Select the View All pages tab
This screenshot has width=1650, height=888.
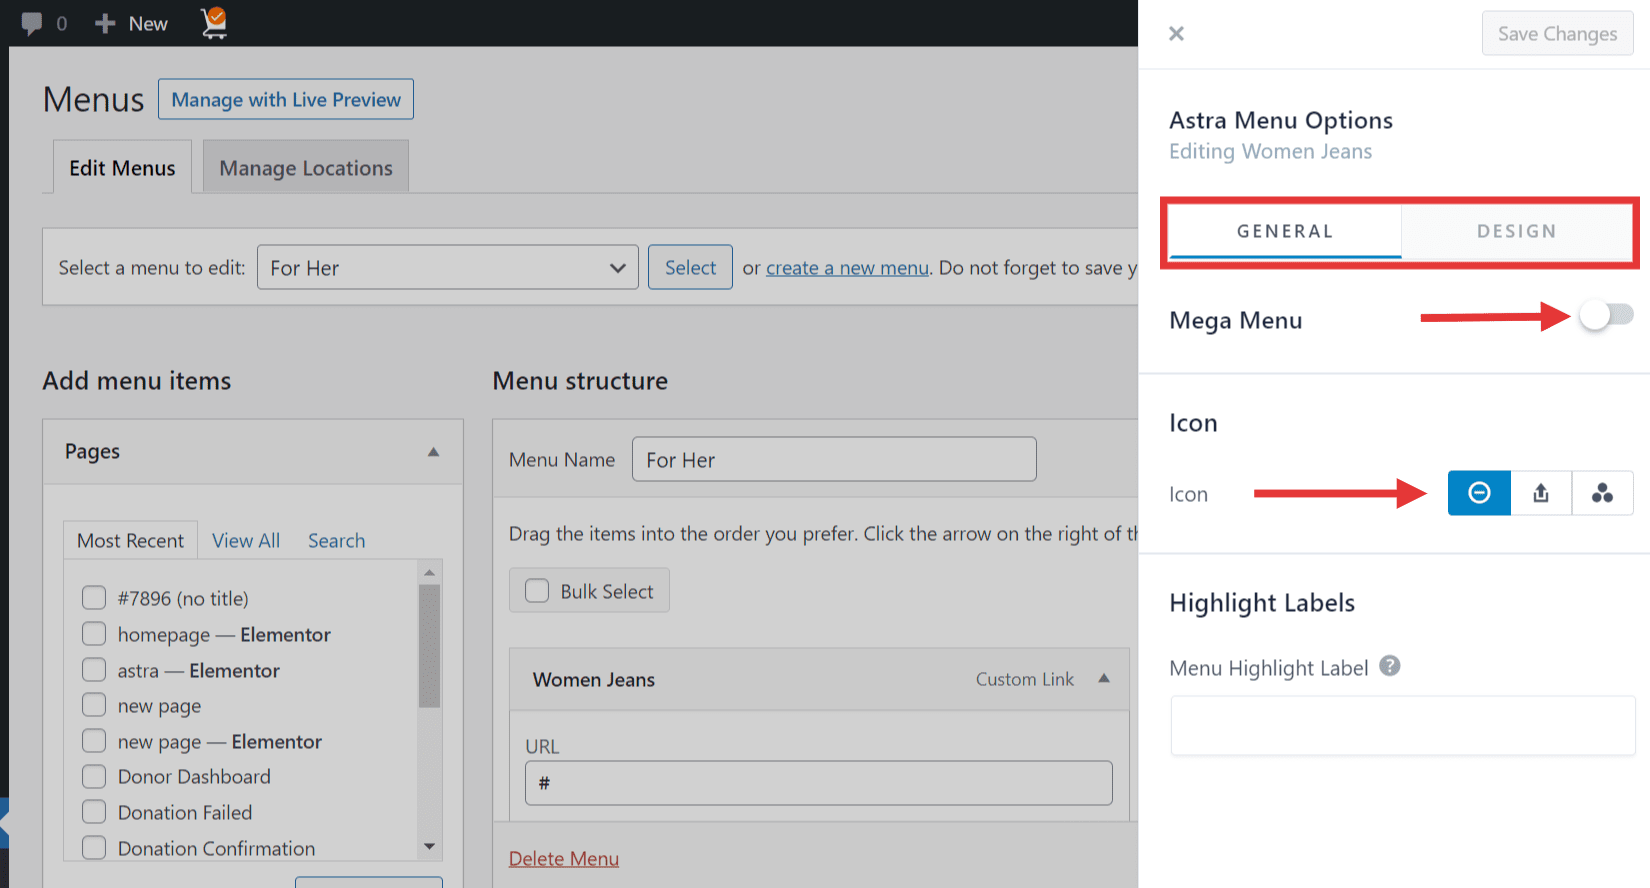(246, 540)
